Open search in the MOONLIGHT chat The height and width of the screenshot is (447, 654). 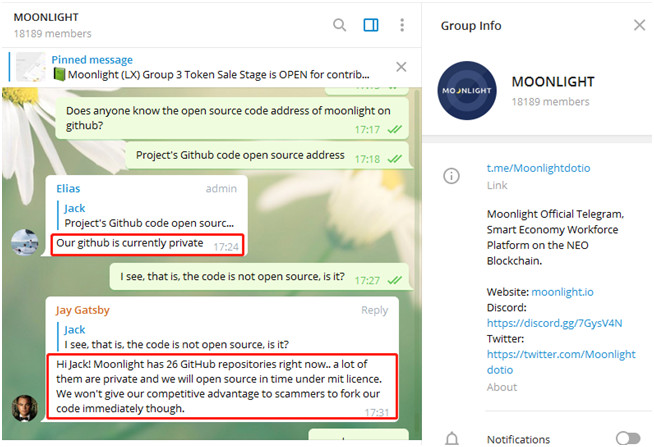point(339,25)
